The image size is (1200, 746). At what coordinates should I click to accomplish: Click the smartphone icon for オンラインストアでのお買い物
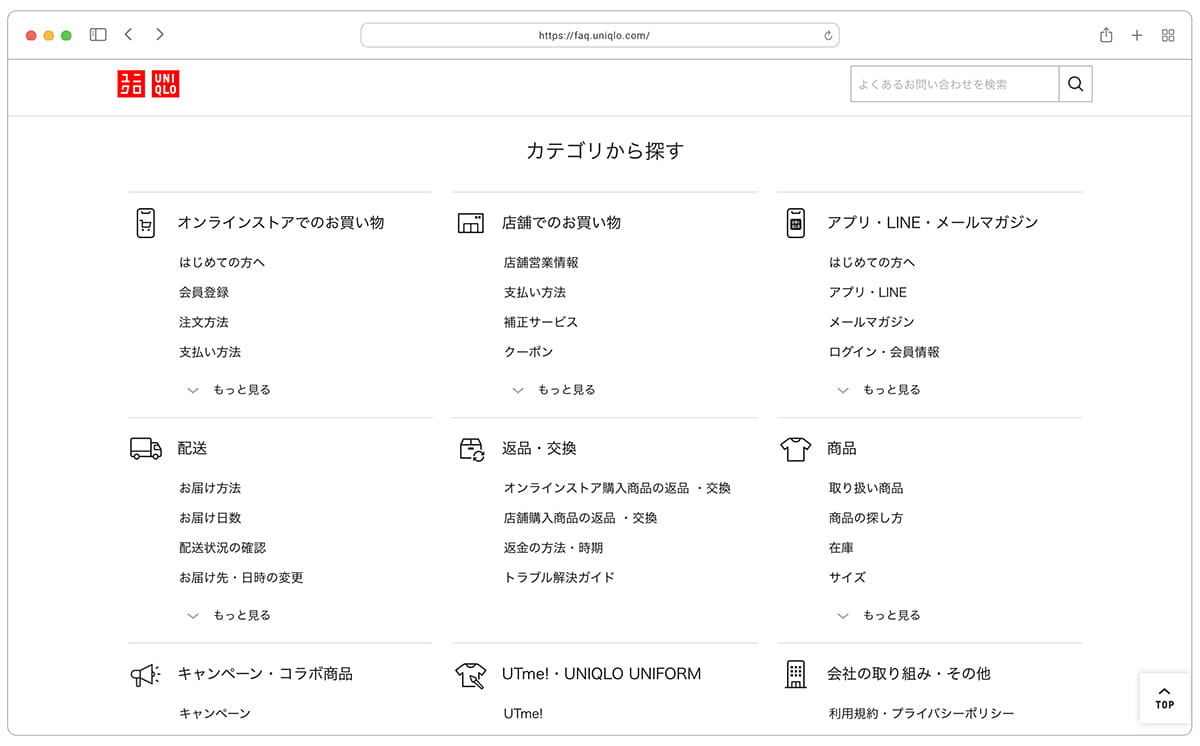click(146, 222)
